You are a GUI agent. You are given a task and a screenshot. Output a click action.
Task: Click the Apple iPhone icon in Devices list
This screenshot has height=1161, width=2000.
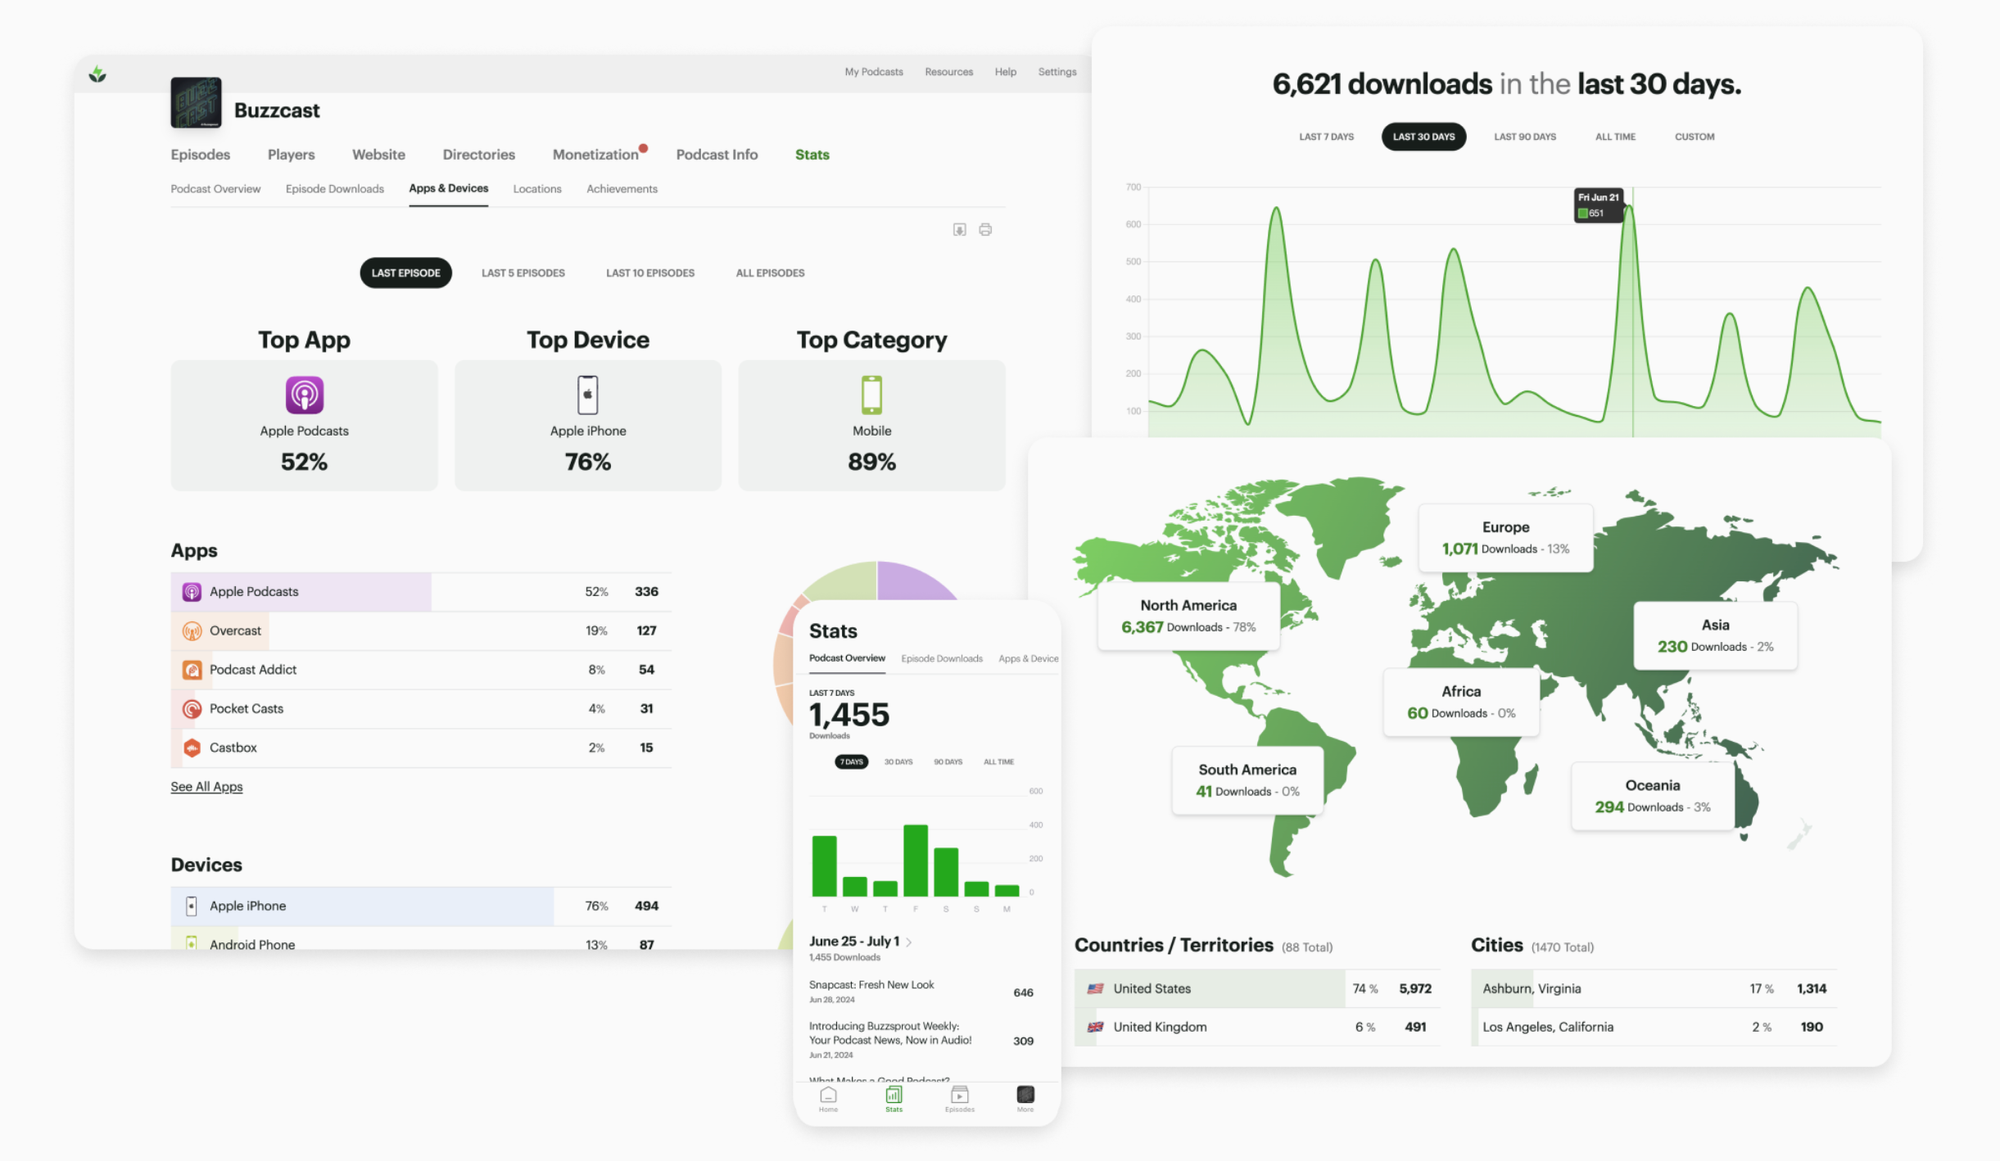coord(191,906)
